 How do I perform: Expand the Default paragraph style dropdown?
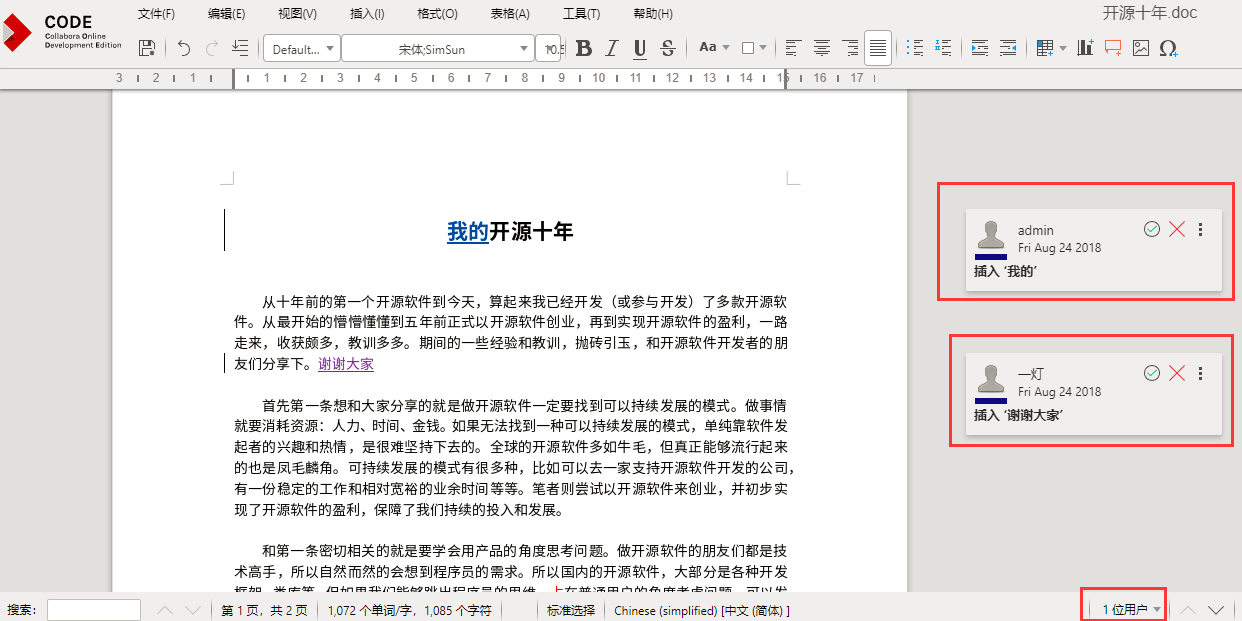point(301,49)
